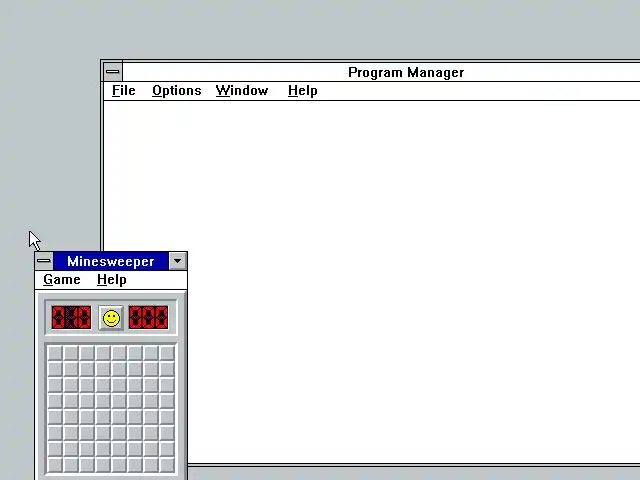Reveal the top-left minefield cell
The height and width of the screenshot is (480, 640).
(55, 353)
